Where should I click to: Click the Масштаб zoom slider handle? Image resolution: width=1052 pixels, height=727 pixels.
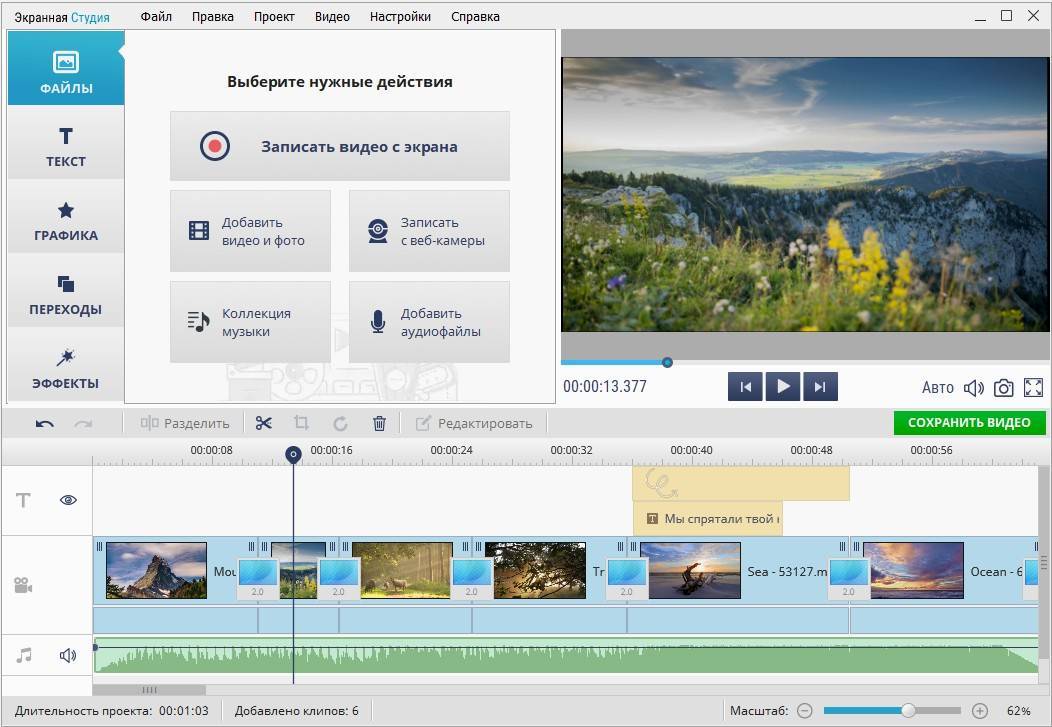point(908,711)
